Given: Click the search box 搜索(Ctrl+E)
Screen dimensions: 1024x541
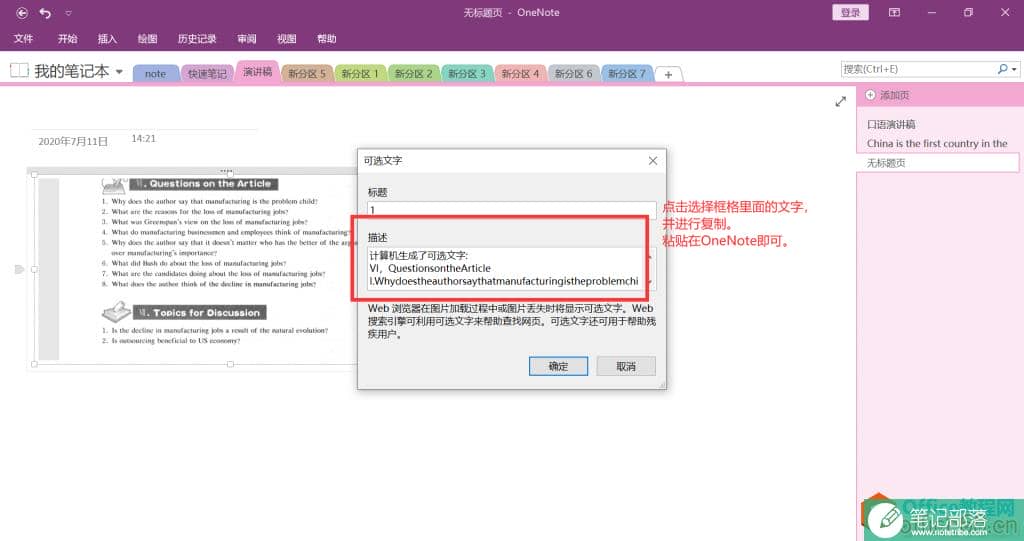Looking at the screenshot, I should [918, 69].
